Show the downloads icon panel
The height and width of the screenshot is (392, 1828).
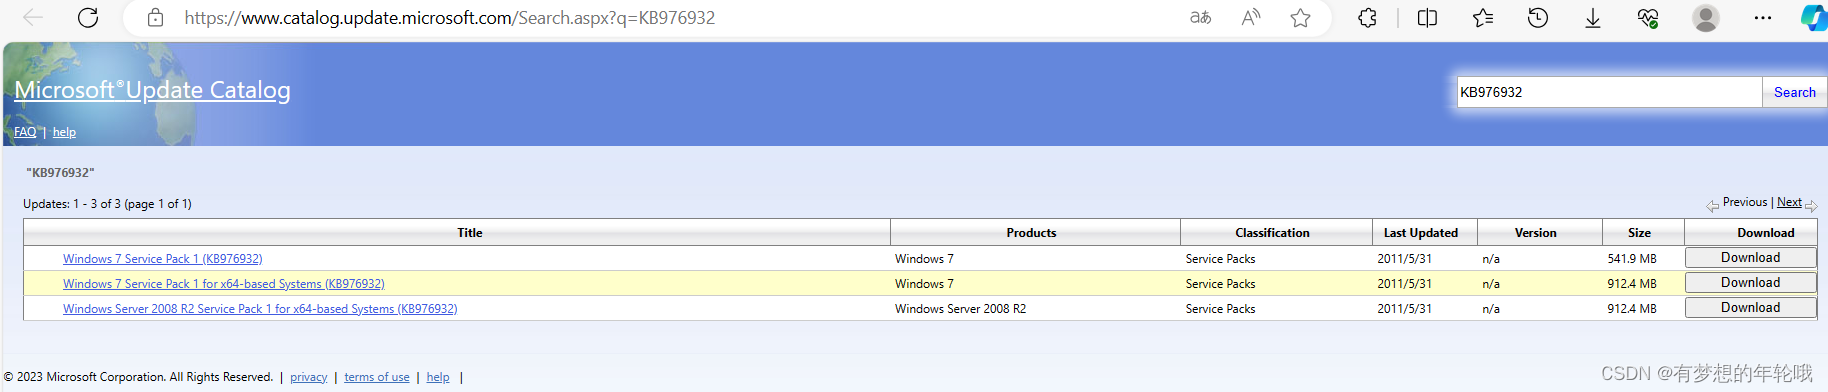[x=1593, y=18]
